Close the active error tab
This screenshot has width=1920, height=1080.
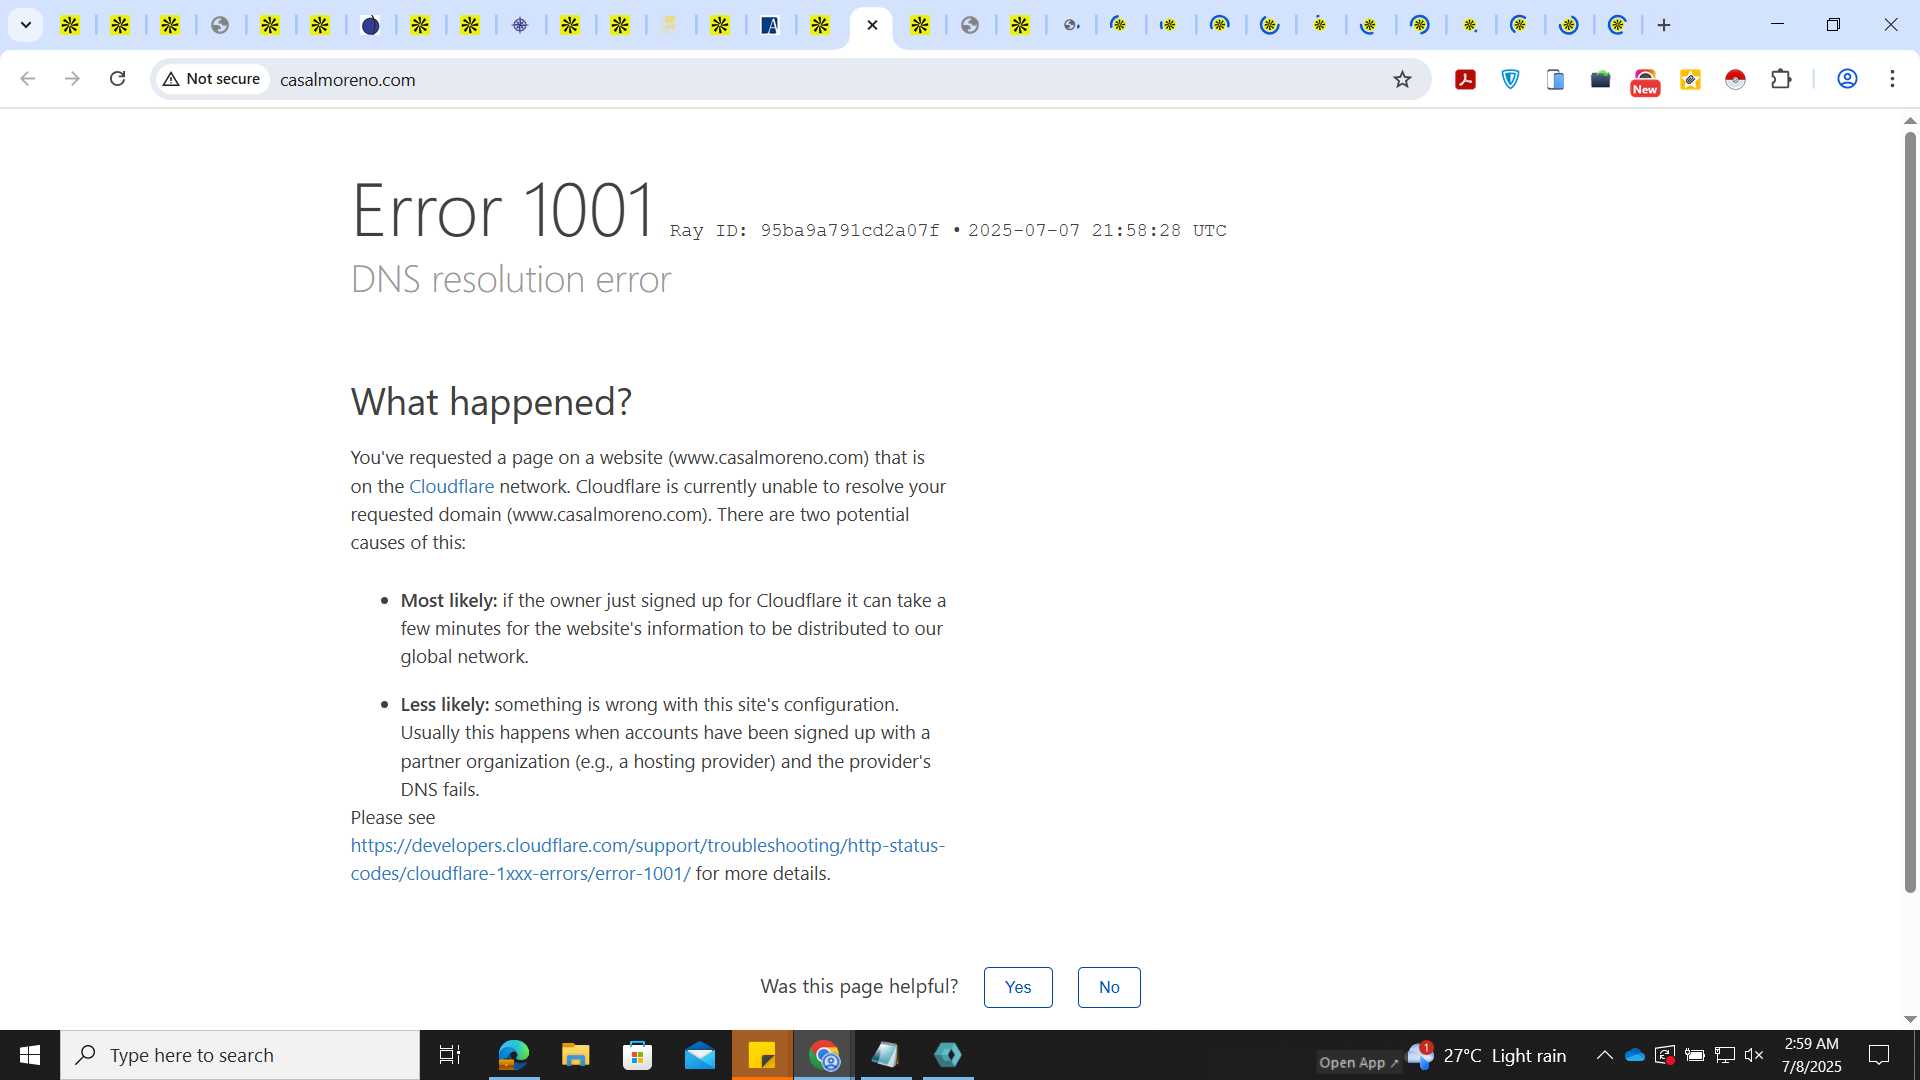tap(872, 25)
